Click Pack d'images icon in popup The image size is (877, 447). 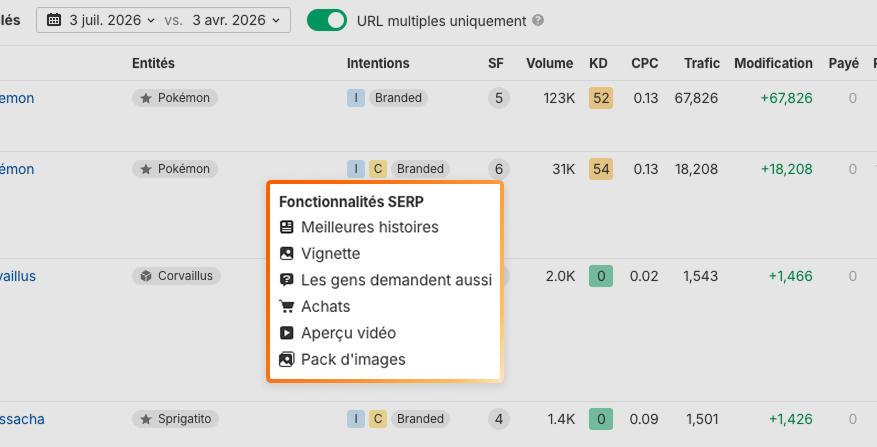pyautogui.click(x=286, y=359)
